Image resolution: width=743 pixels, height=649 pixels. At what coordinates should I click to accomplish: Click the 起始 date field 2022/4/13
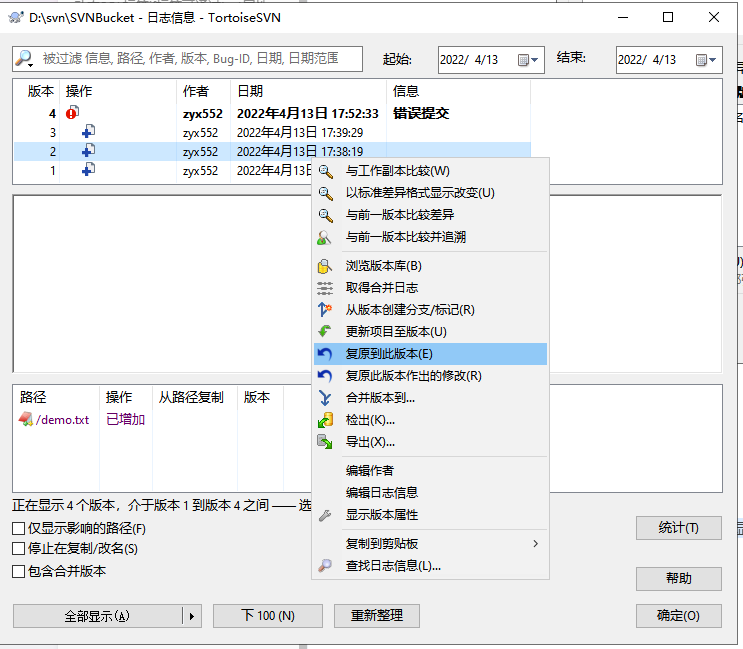point(491,60)
